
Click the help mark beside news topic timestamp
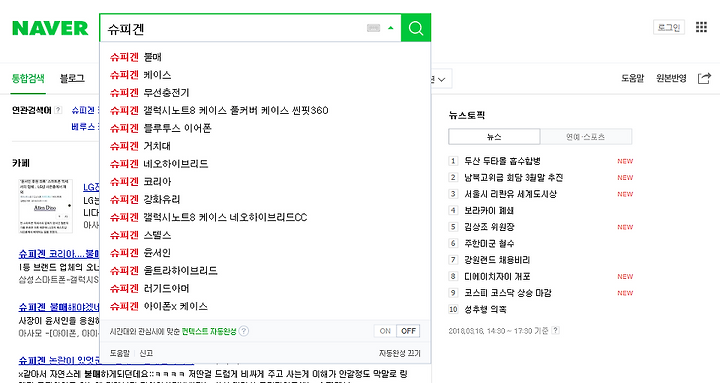click(555, 330)
